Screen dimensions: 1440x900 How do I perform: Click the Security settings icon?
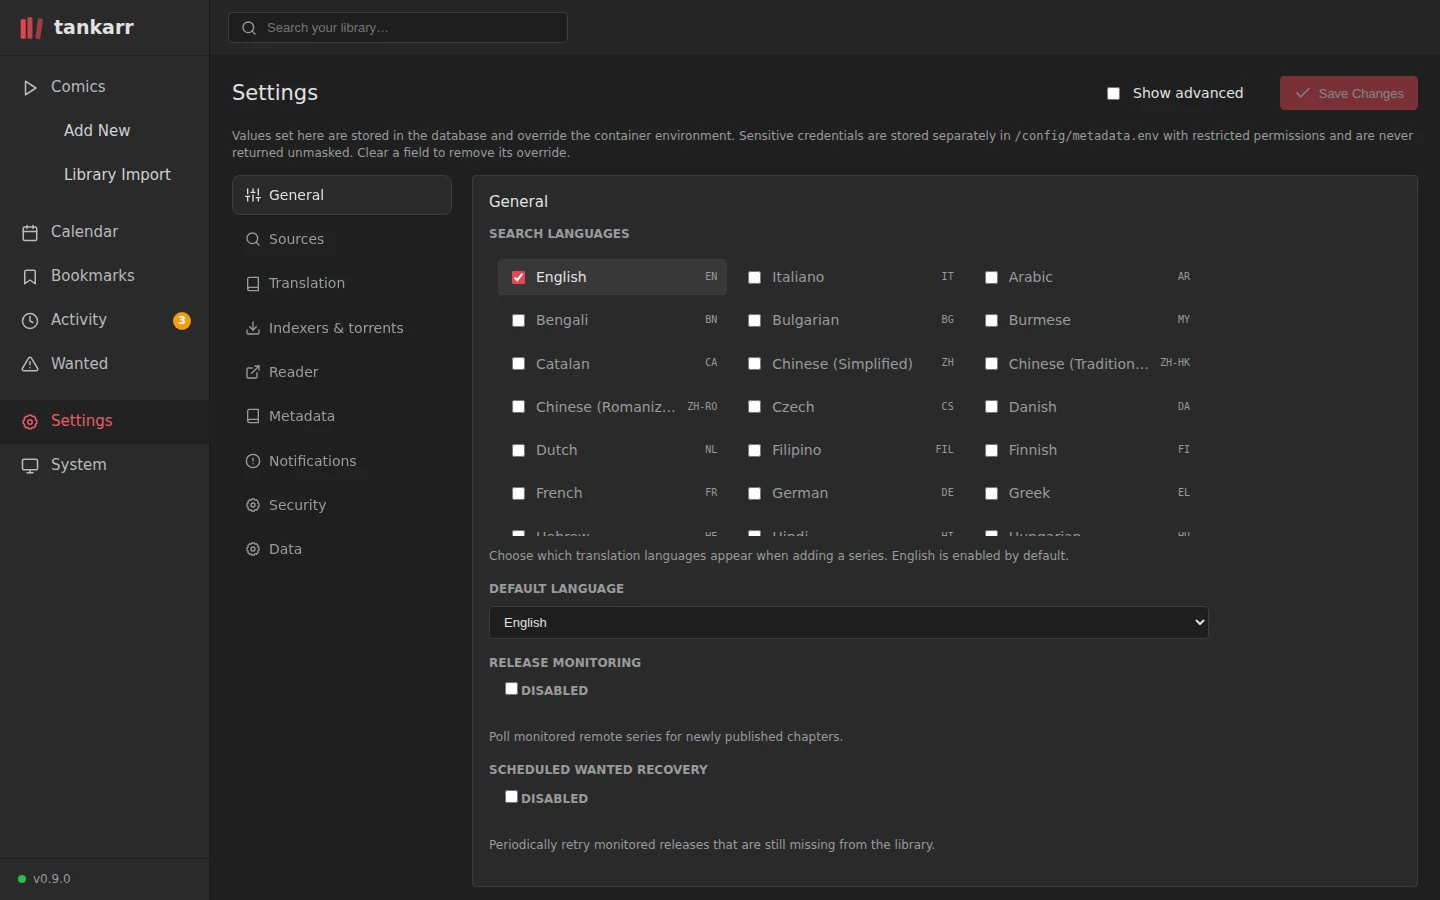coord(253,506)
